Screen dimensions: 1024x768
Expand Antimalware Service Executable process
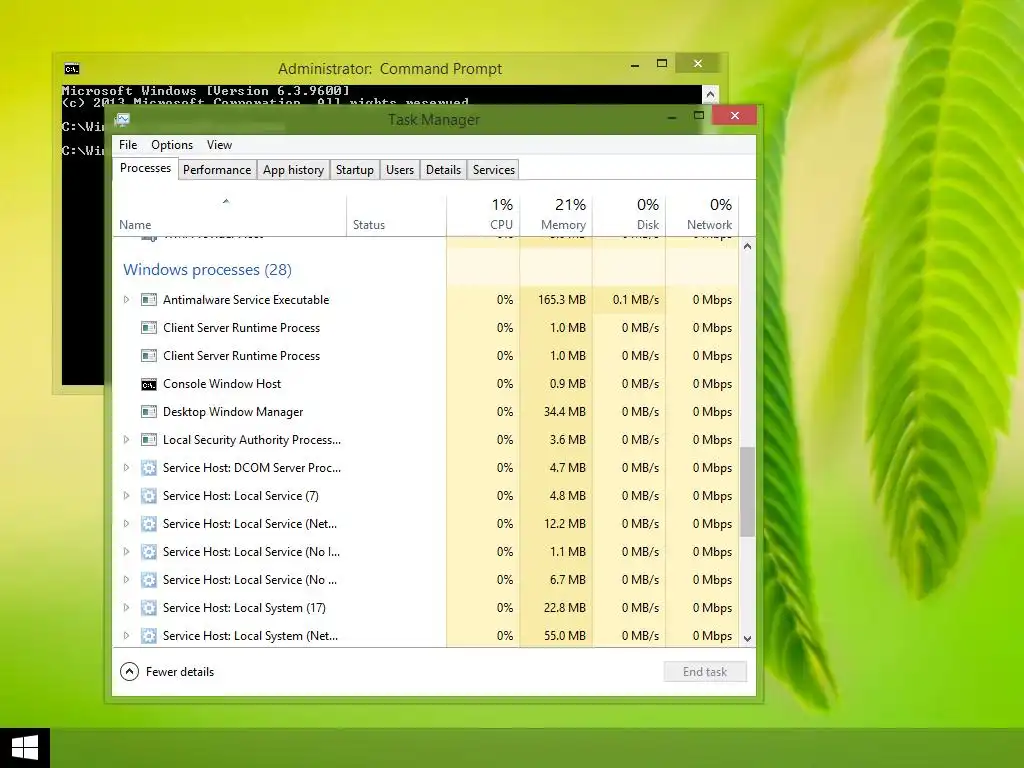coord(127,300)
